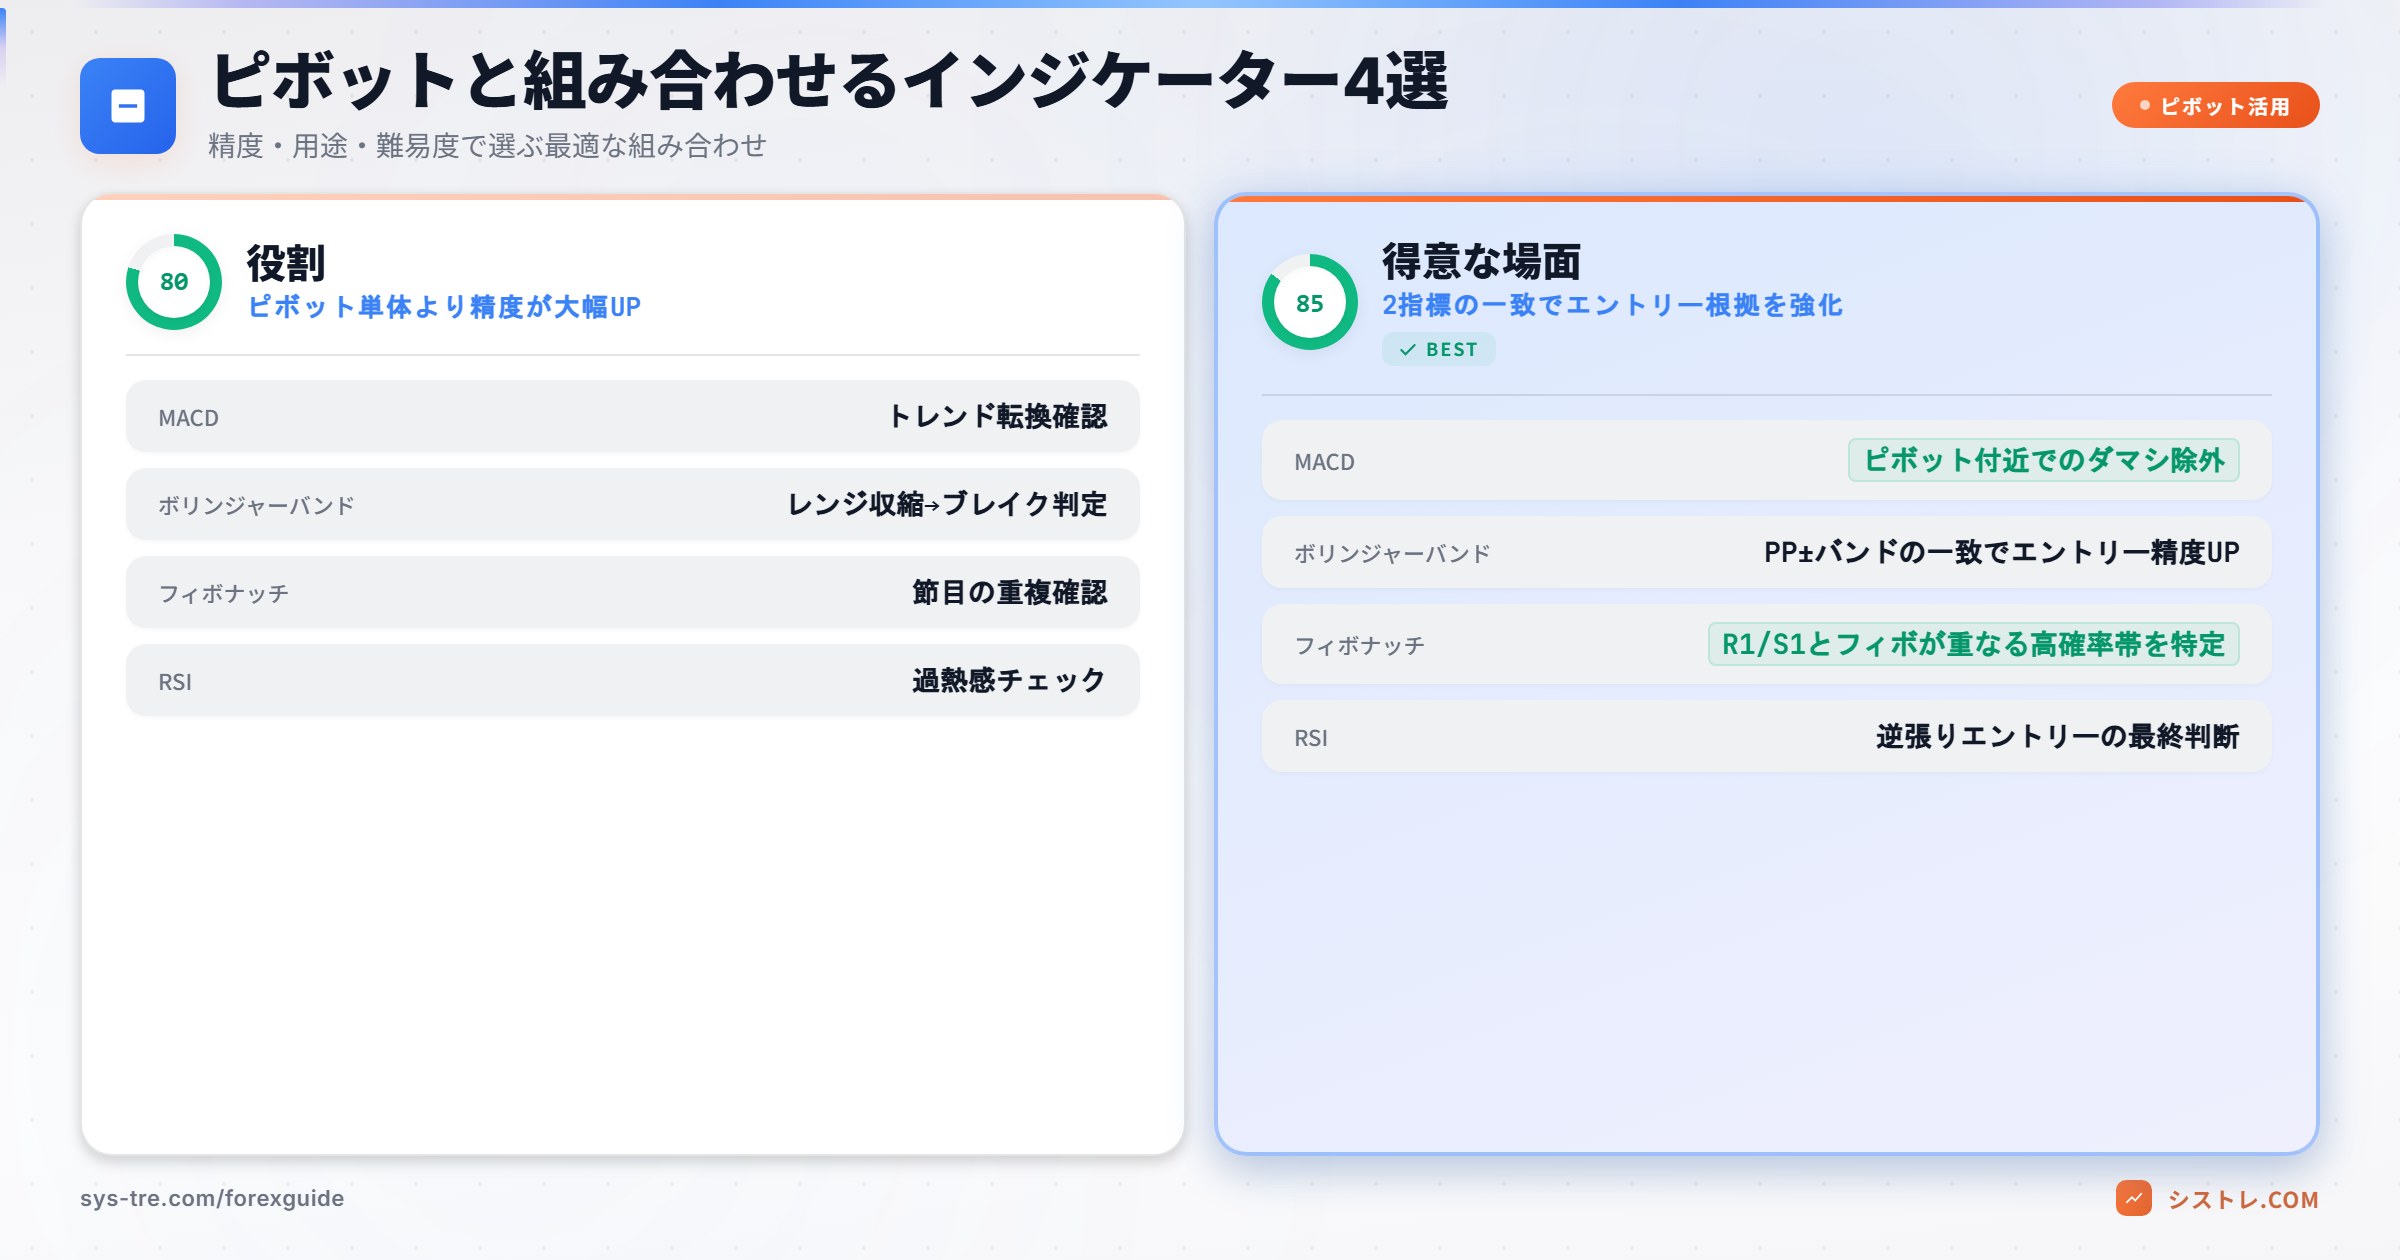
Task: Click the green tag ピボット付近でのダマシ除外
Action: (2044, 460)
